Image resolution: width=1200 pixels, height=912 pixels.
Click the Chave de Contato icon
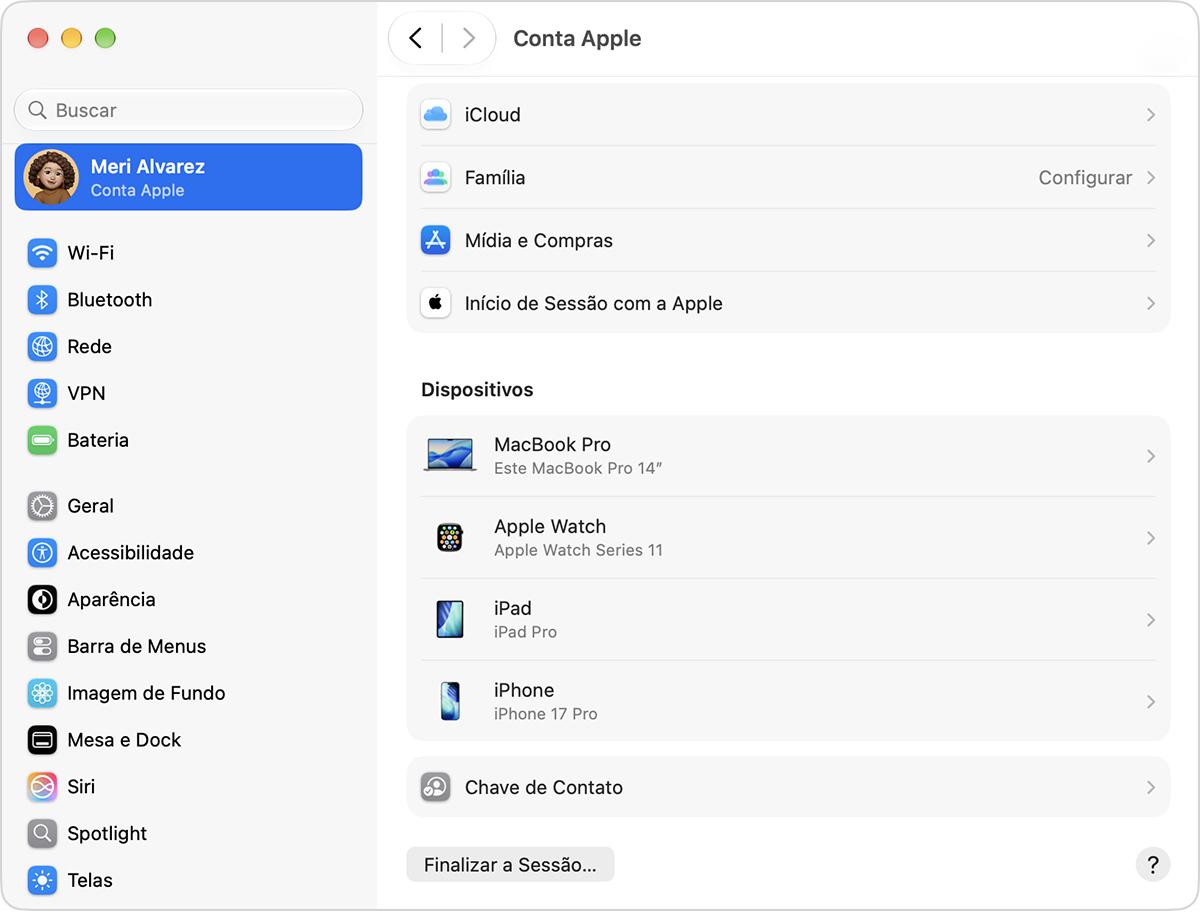(435, 787)
